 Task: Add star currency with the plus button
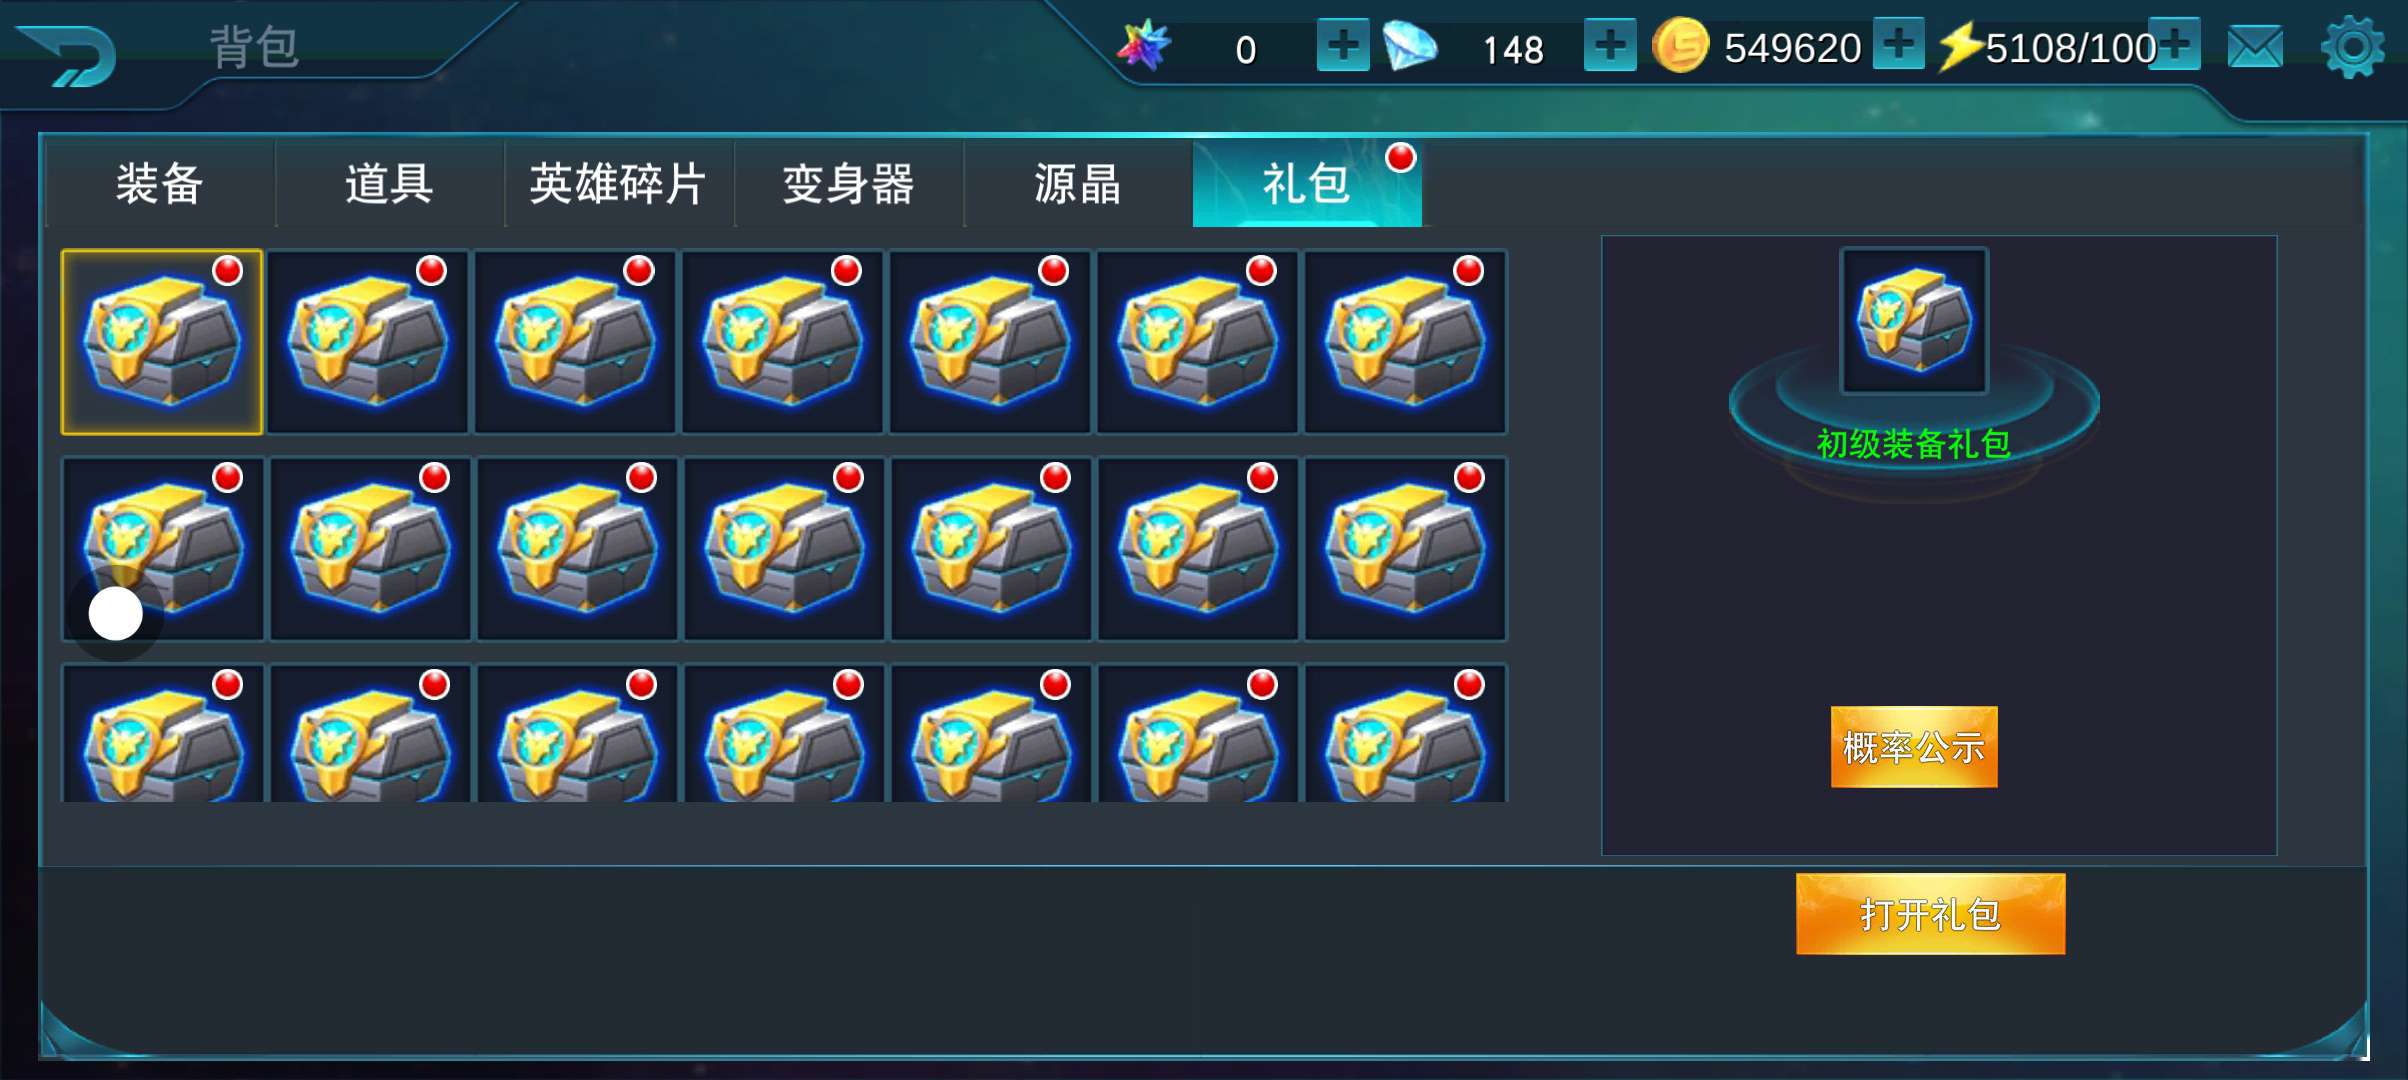tap(1342, 45)
